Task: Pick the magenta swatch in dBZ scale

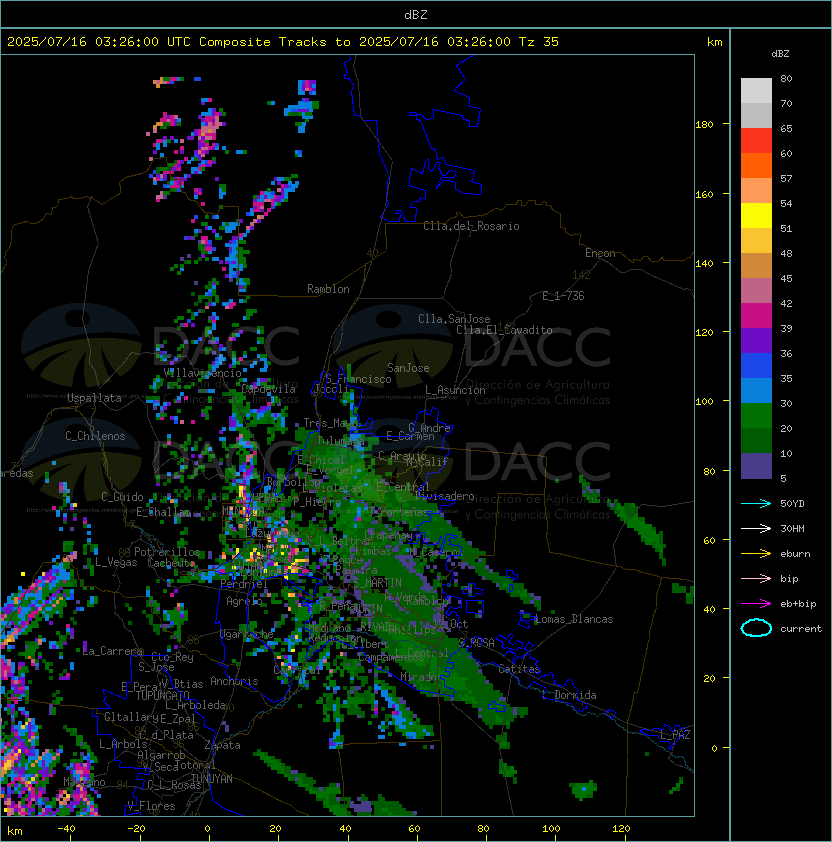Action: 756,316
